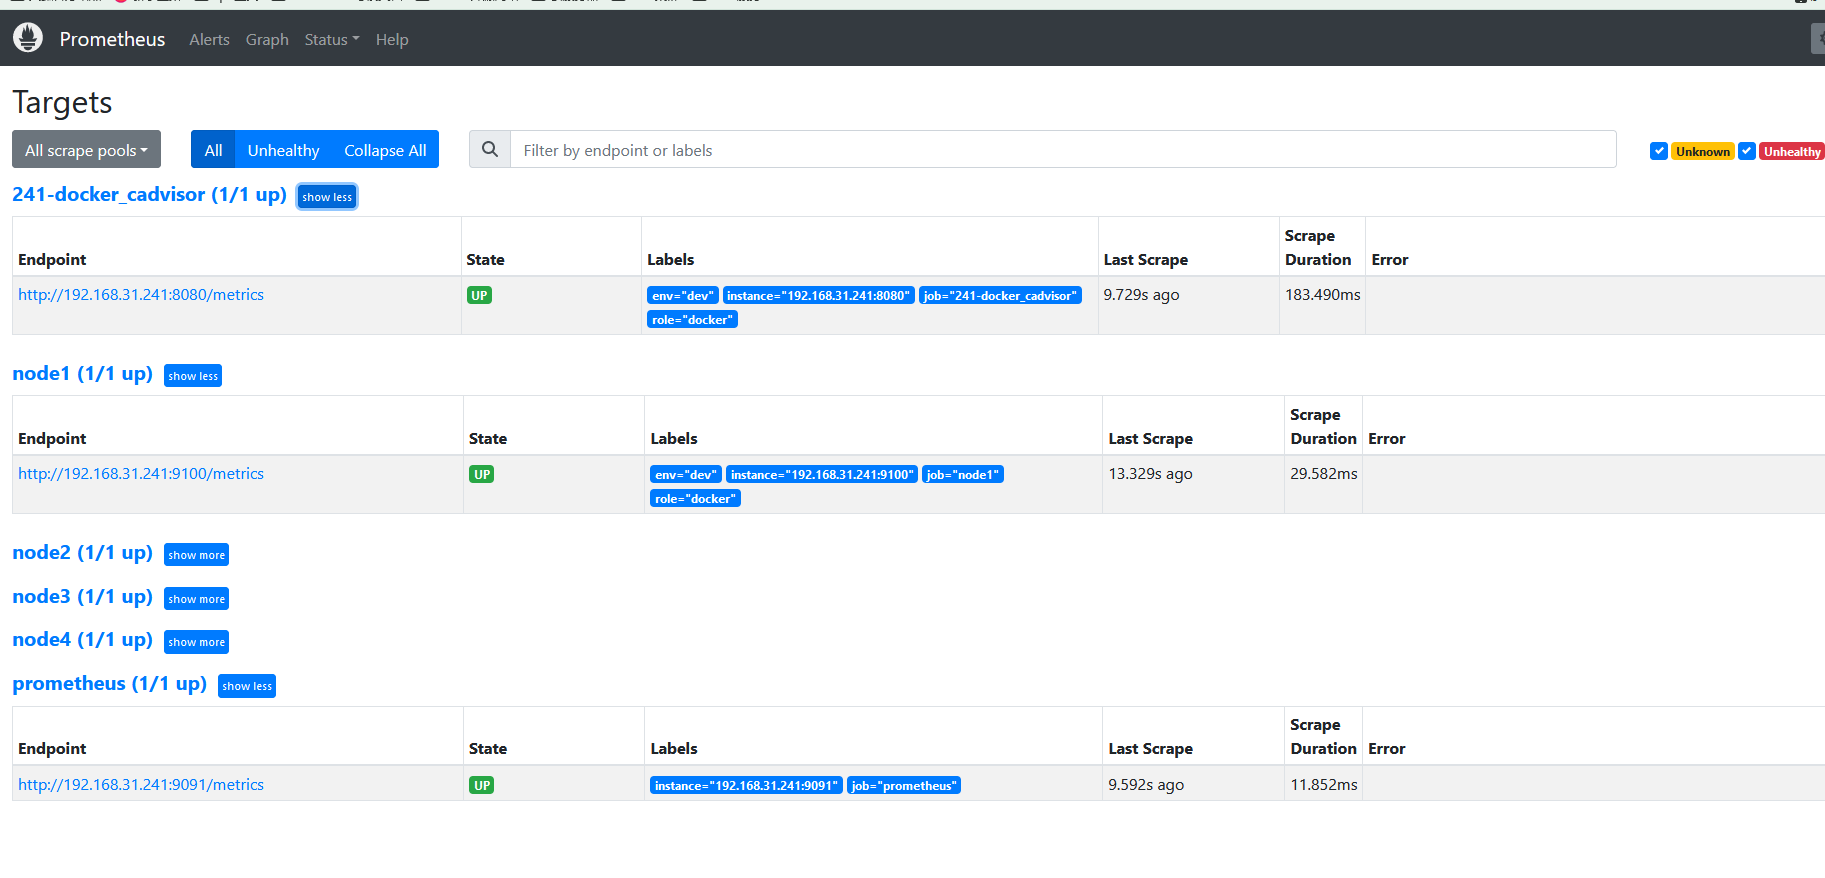1825x878 pixels.
Task: Open the Help nav item
Action: click(x=392, y=40)
